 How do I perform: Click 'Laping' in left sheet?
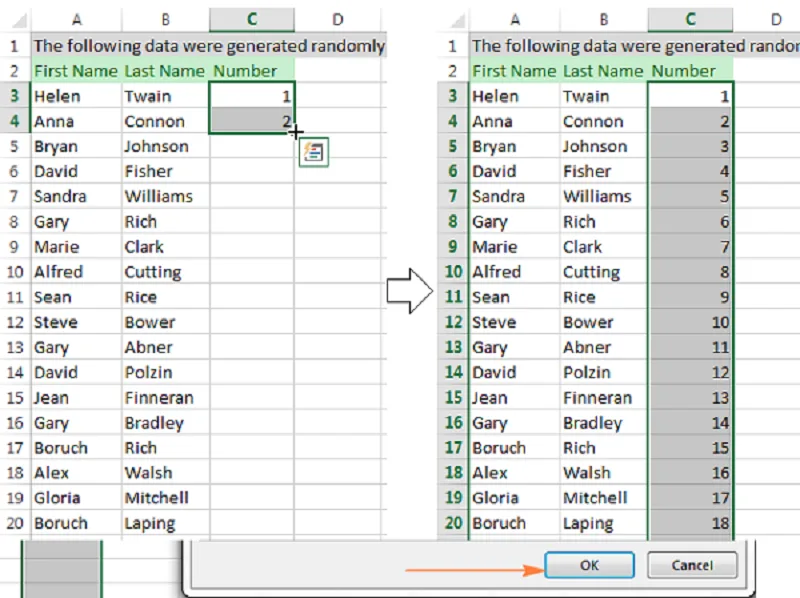point(149,523)
